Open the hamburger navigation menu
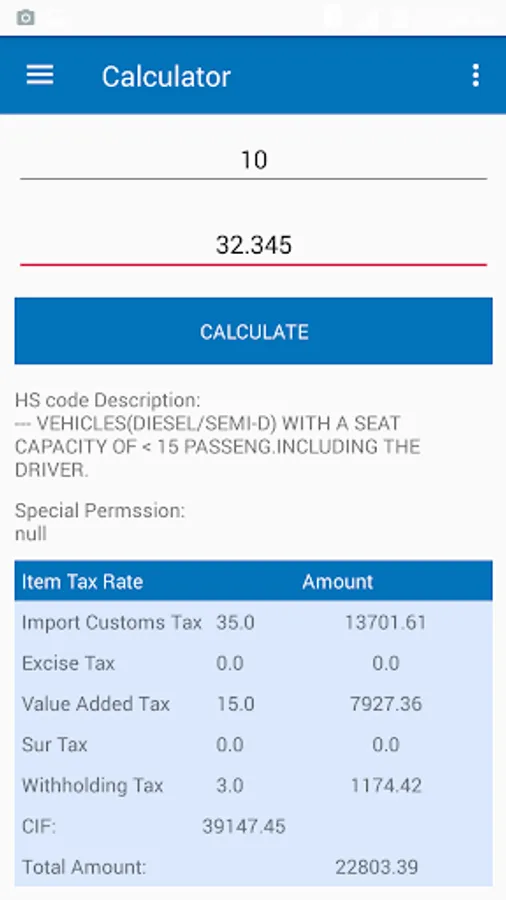The height and width of the screenshot is (900, 506). [40, 75]
